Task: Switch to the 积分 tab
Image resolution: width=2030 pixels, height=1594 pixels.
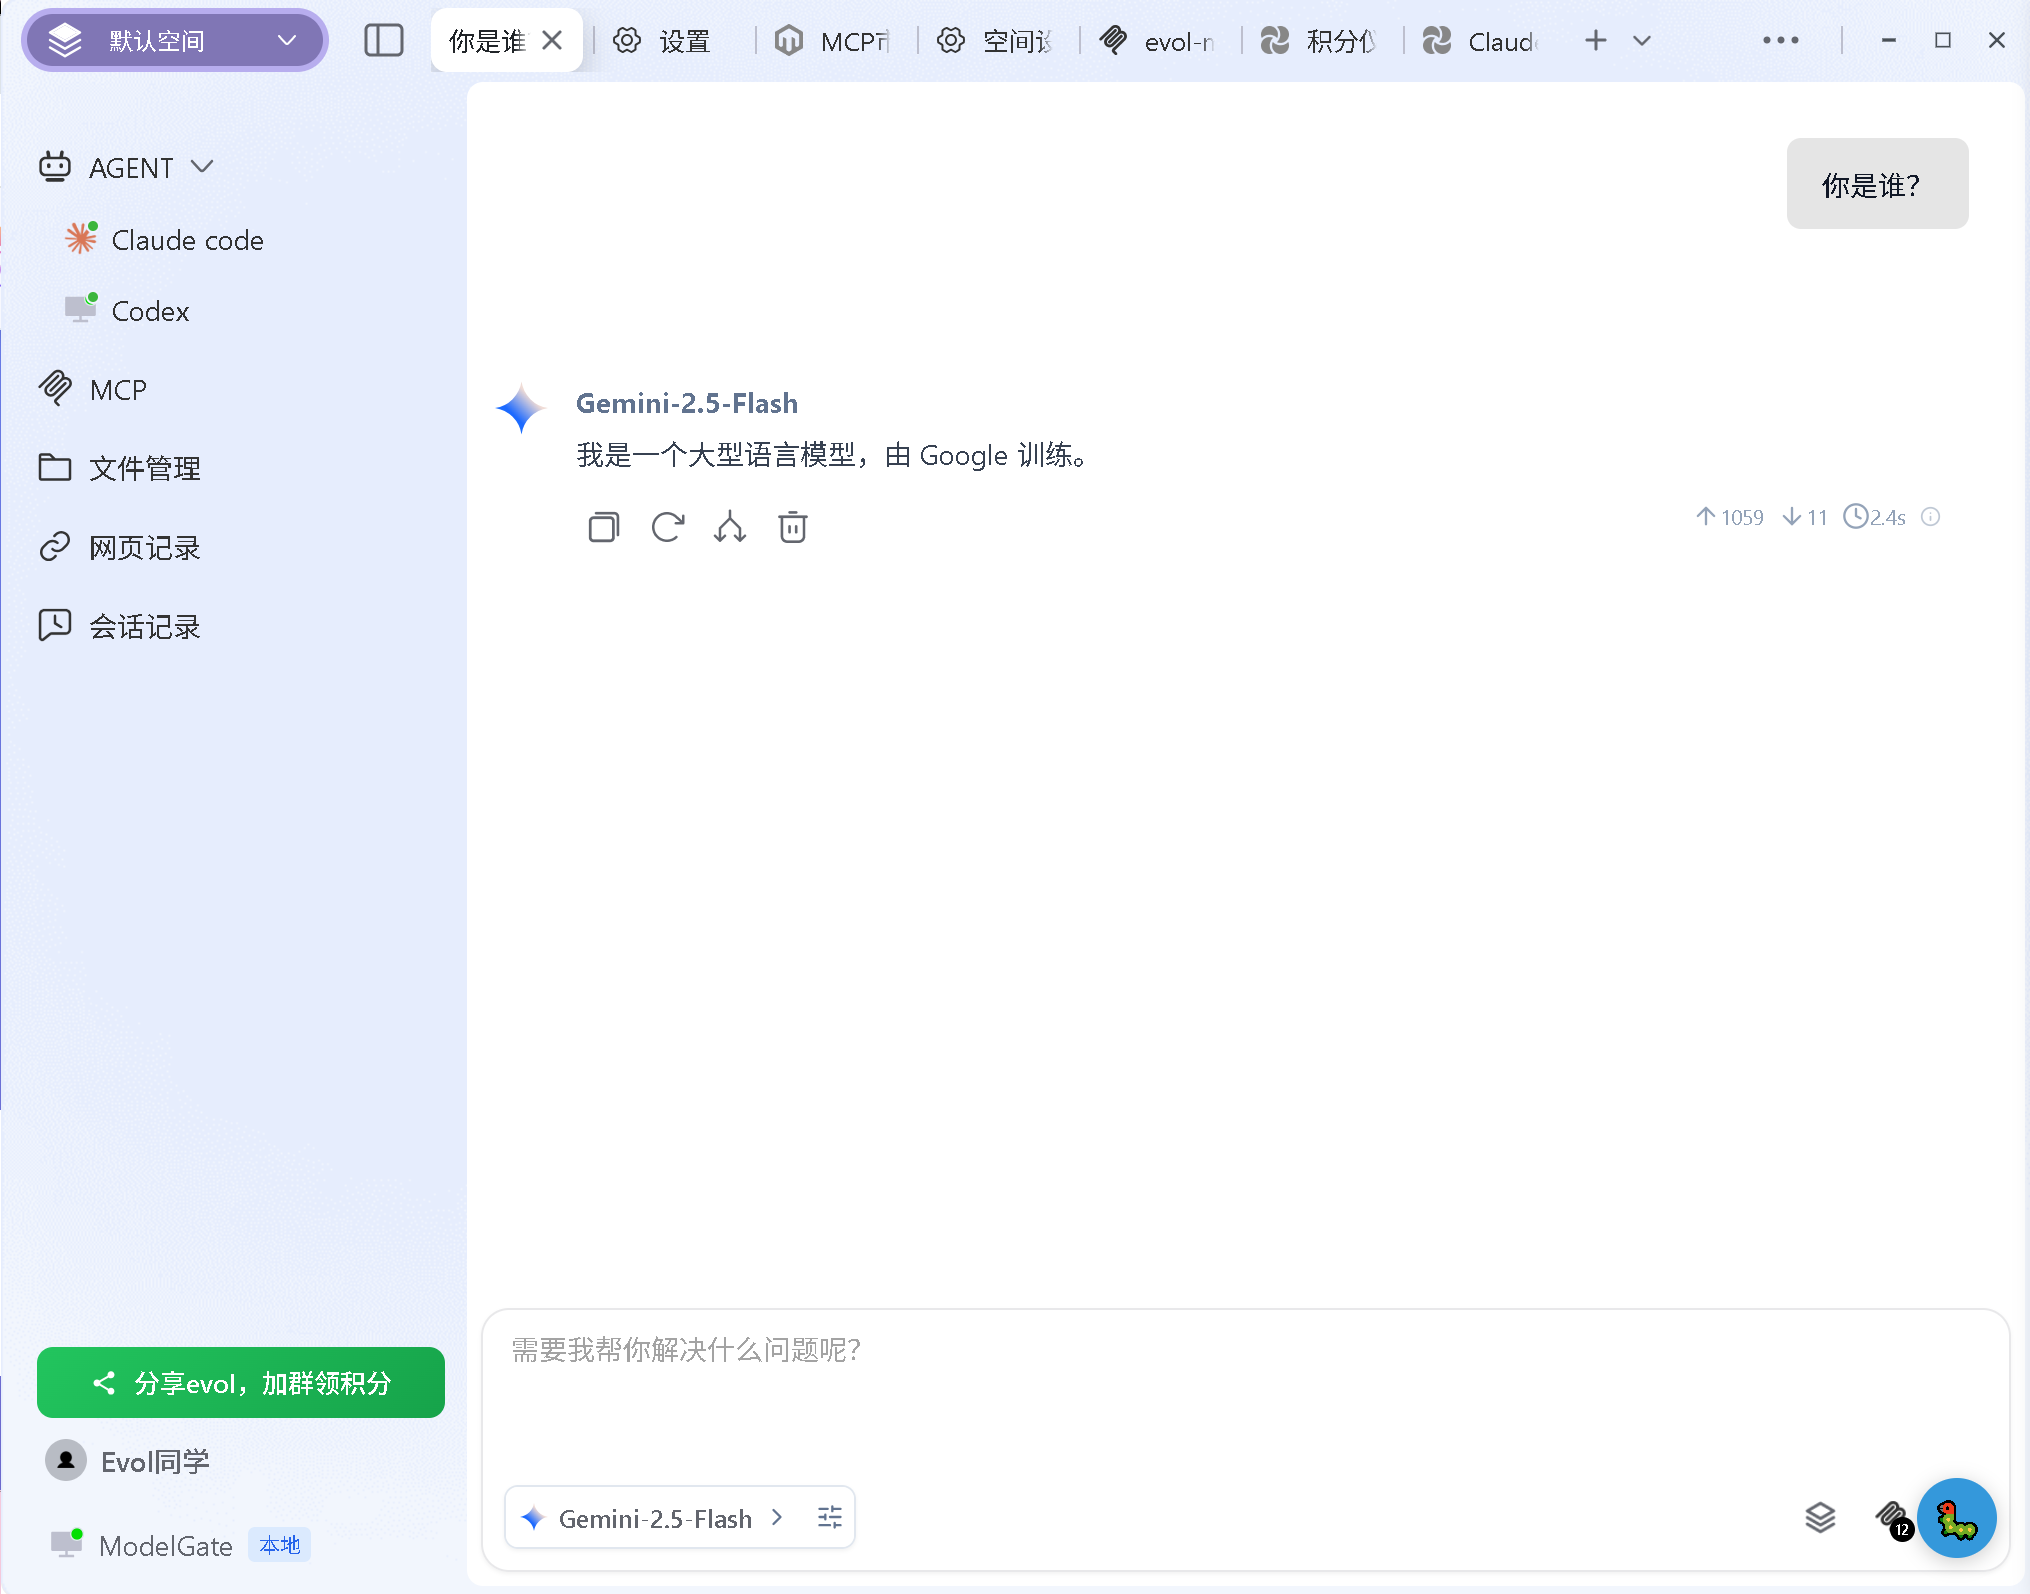Action: [x=1340, y=41]
